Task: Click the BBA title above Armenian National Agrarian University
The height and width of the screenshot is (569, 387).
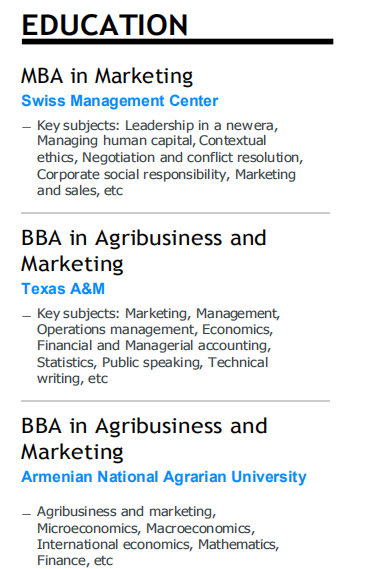Action: tap(144, 439)
